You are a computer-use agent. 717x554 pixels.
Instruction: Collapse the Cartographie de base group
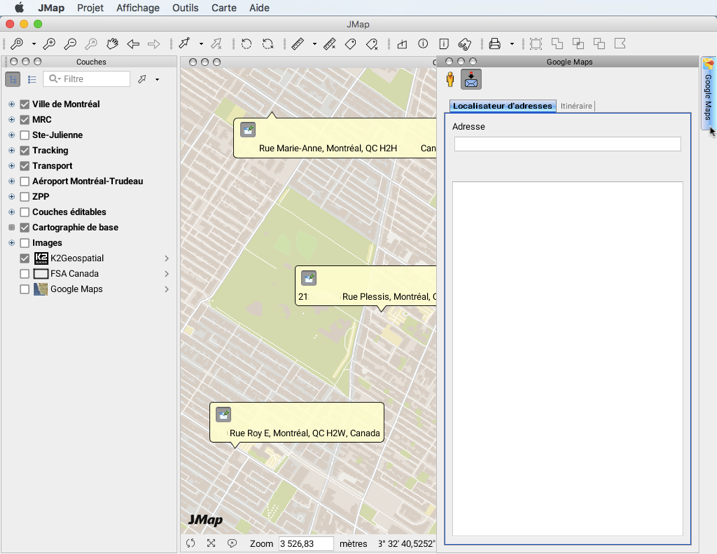(x=12, y=228)
